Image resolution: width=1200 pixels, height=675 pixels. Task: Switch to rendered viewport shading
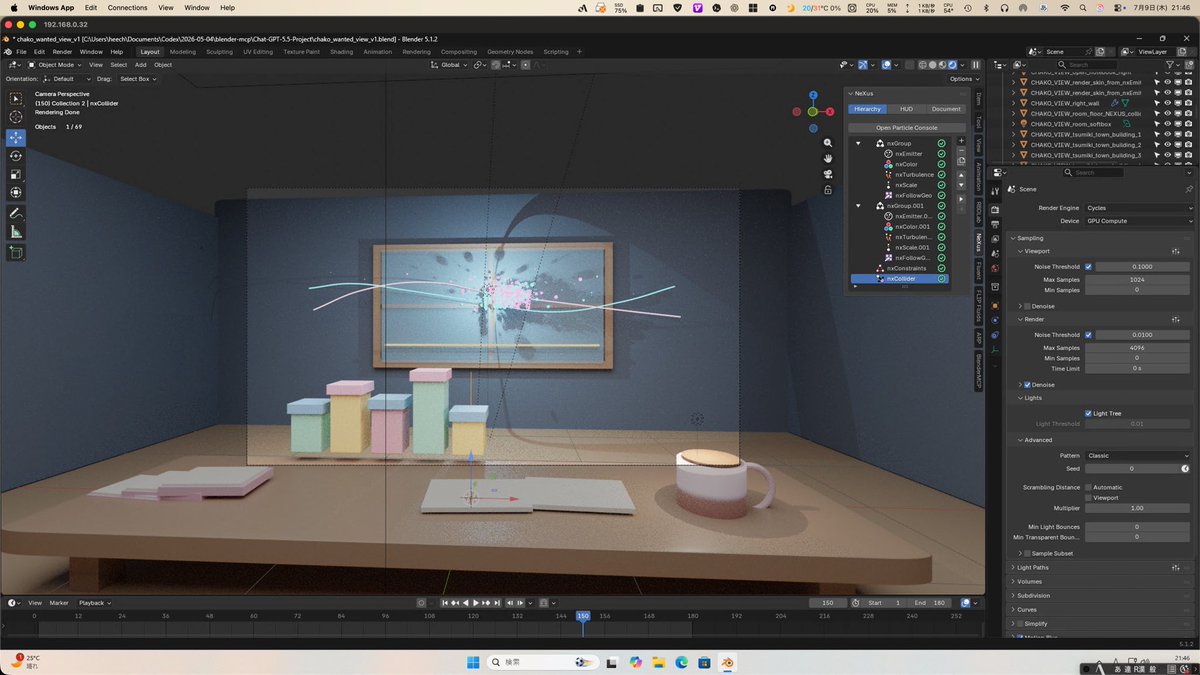click(x=952, y=65)
